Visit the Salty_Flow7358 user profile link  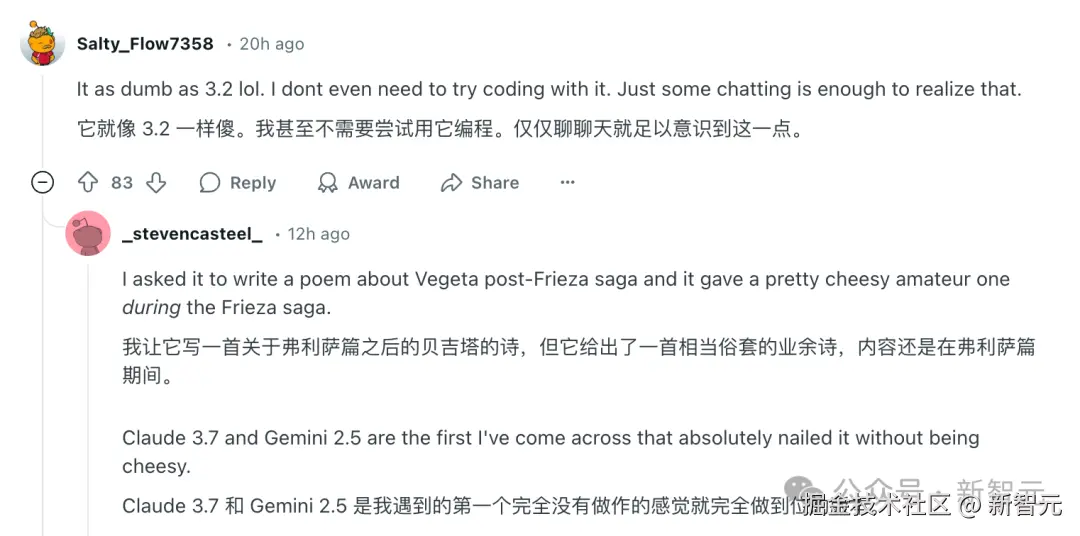(x=145, y=44)
